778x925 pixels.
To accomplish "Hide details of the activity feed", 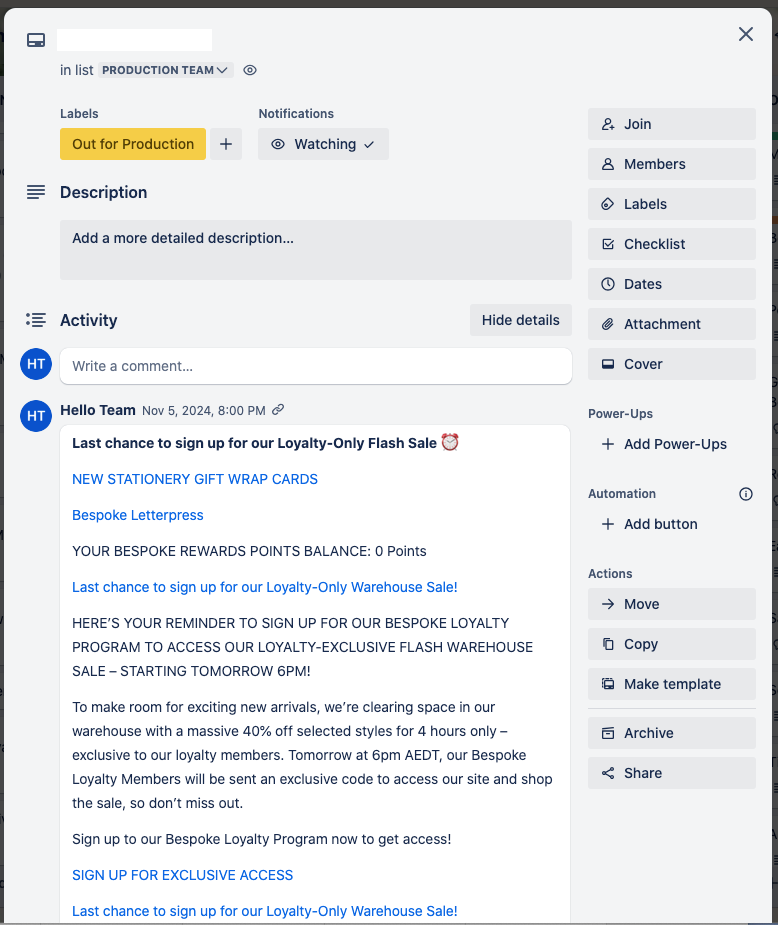I will coord(521,320).
